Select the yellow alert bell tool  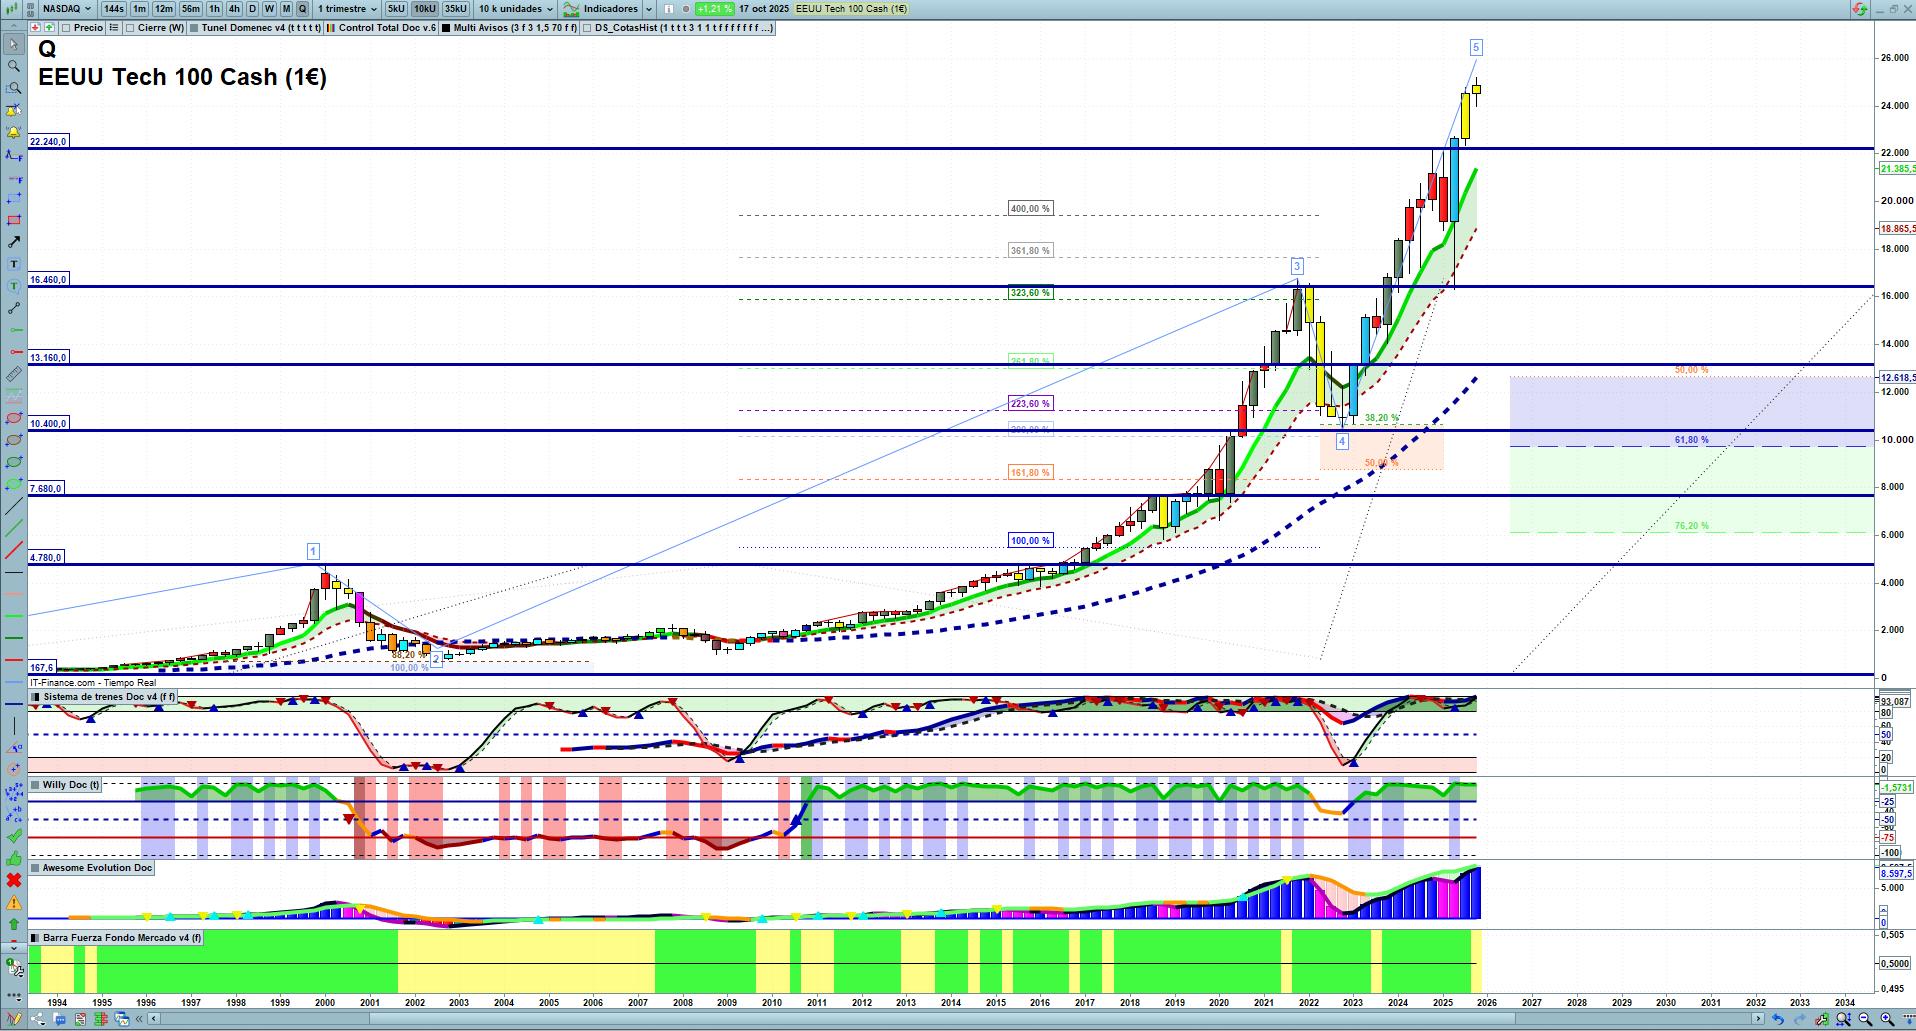pyautogui.click(x=13, y=132)
